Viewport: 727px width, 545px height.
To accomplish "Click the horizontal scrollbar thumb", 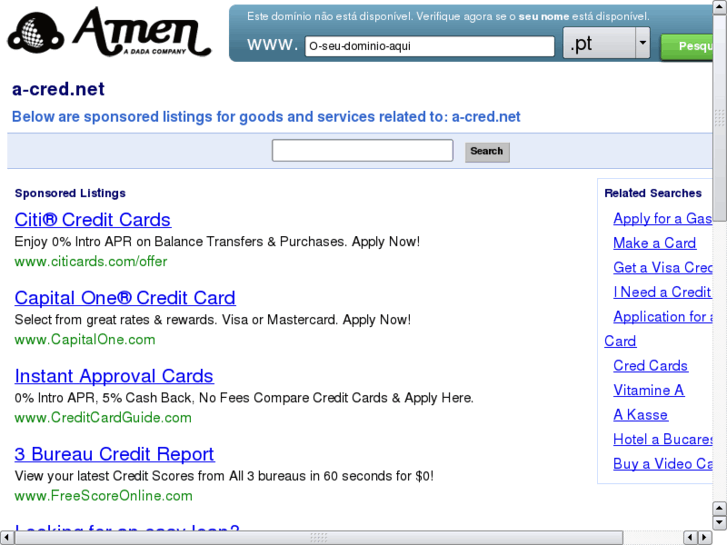I will click(x=319, y=538).
